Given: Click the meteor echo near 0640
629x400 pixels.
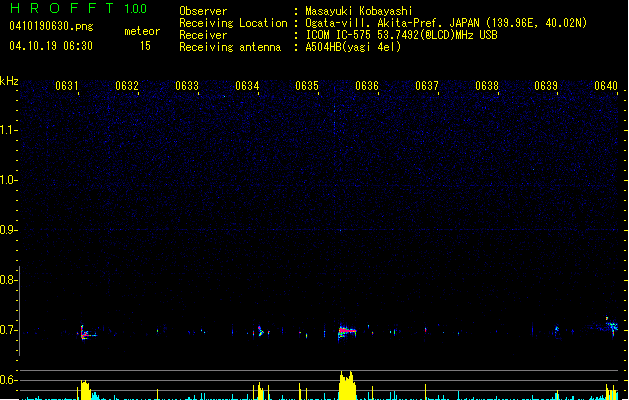Looking at the screenshot, I should point(611,326).
